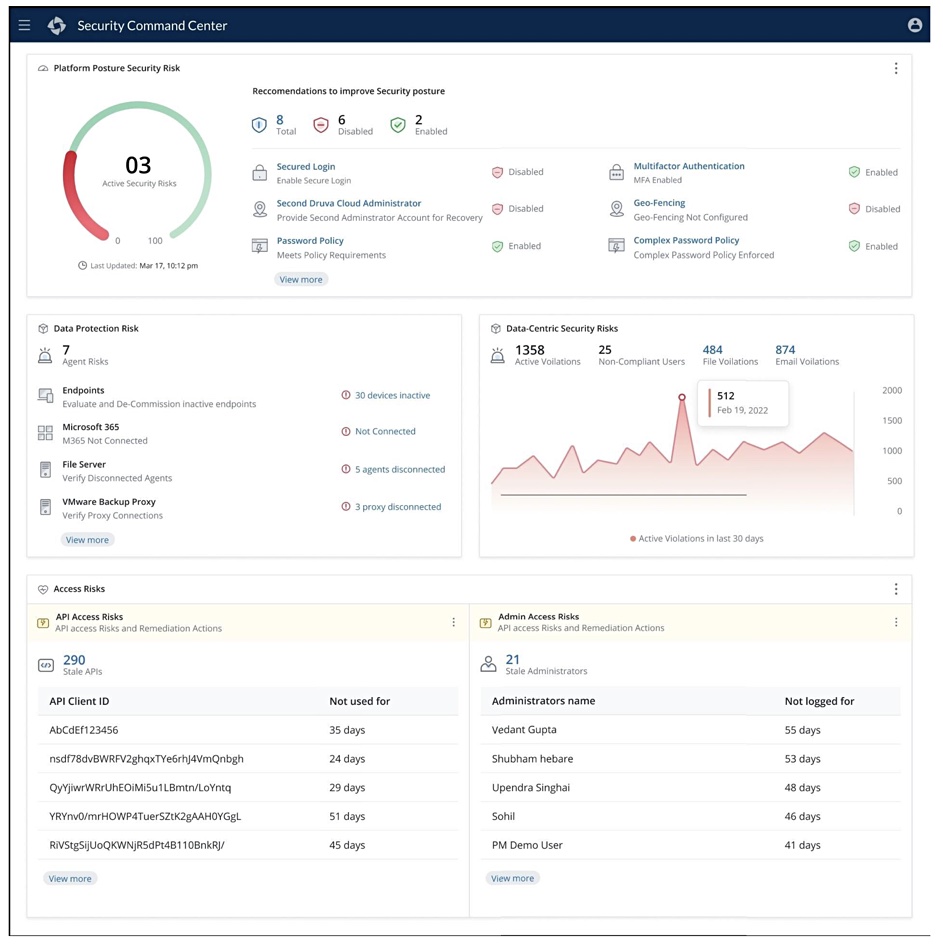This screenshot has height=950, width=943.
Task: Open the Microsoft 365 Not Connected link
Action: point(385,431)
